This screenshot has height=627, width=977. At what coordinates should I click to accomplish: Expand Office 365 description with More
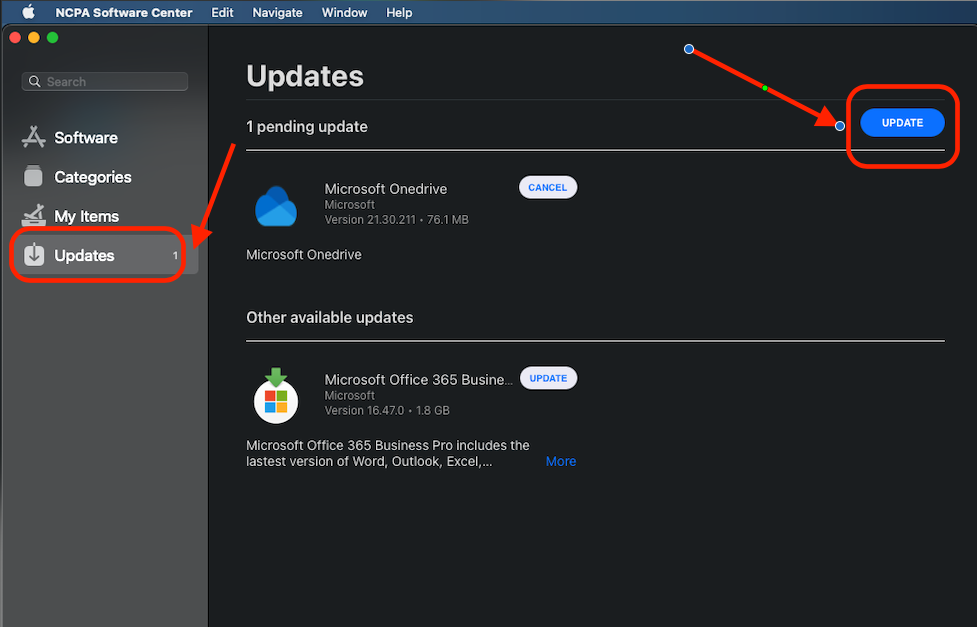560,462
